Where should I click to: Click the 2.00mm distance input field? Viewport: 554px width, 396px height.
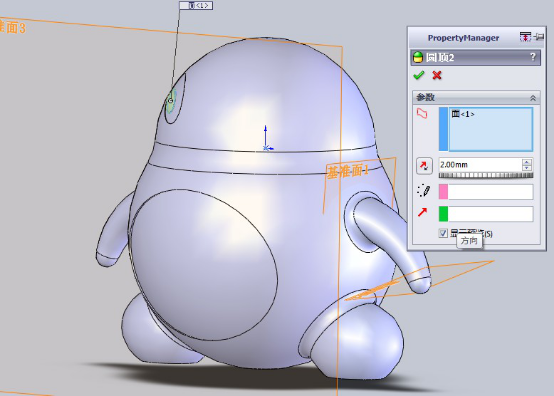(x=481, y=165)
